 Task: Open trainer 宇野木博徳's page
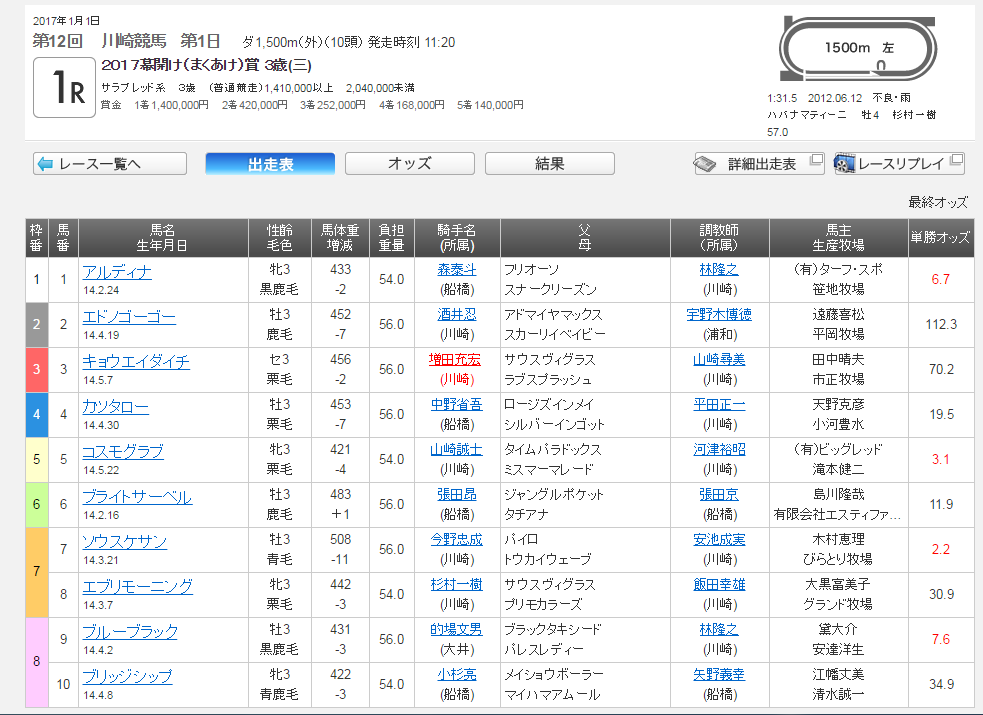pos(718,315)
